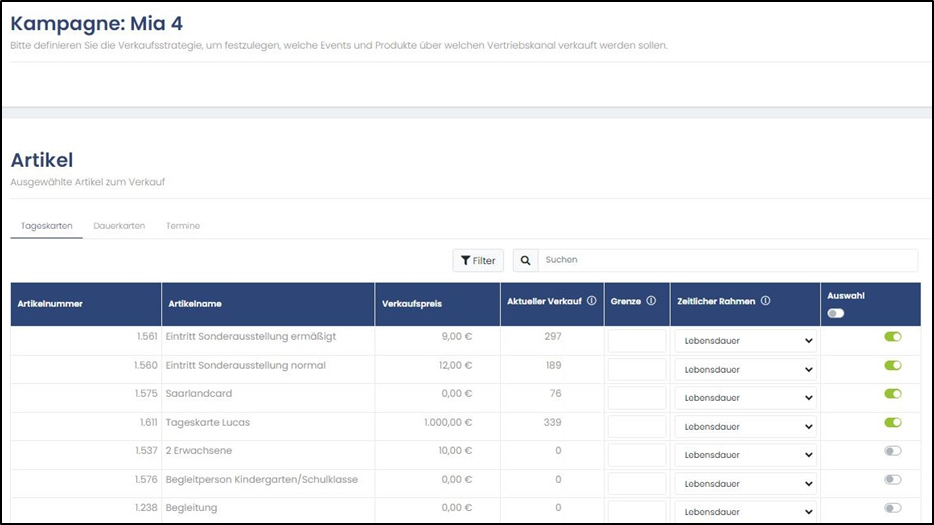The image size is (934, 525).
Task: Click article number 1.576
Action: click(146, 480)
